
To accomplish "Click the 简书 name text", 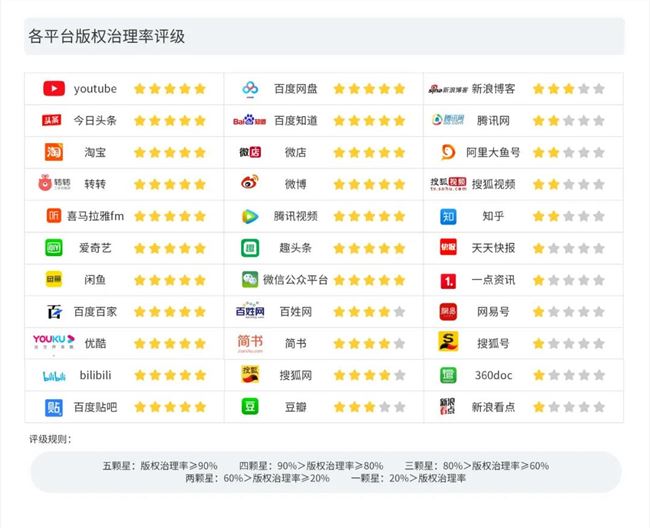I will coord(296,344).
